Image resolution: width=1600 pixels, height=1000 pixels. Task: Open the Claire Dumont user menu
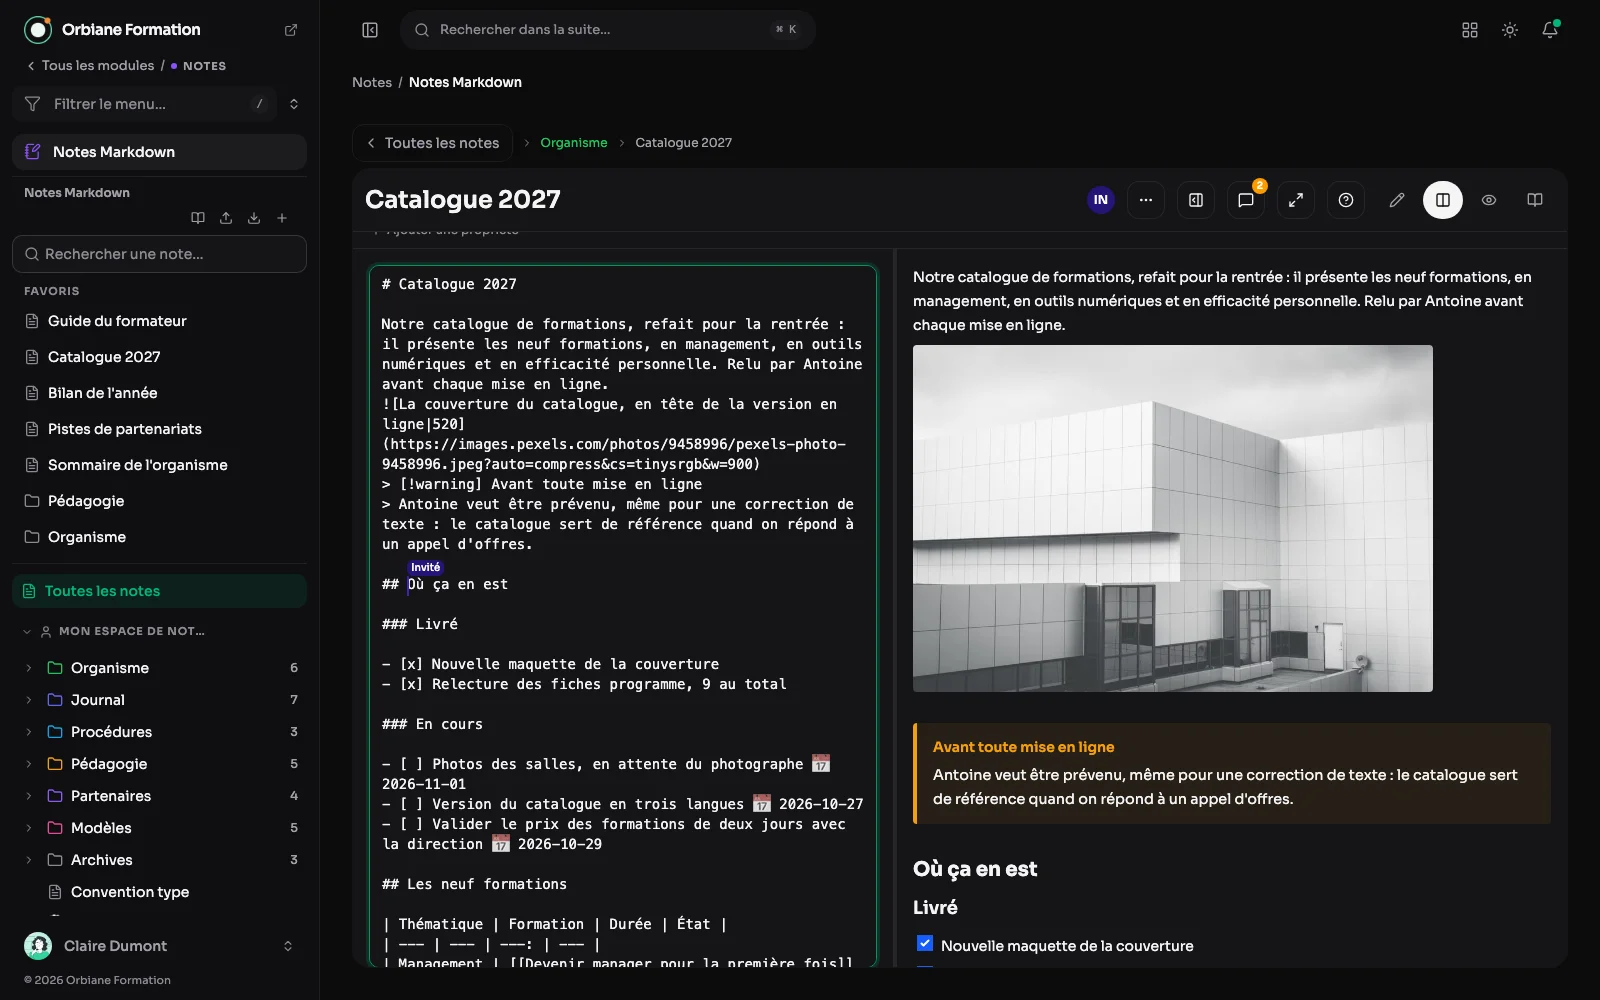pyautogui.click(x=160, y=946)
